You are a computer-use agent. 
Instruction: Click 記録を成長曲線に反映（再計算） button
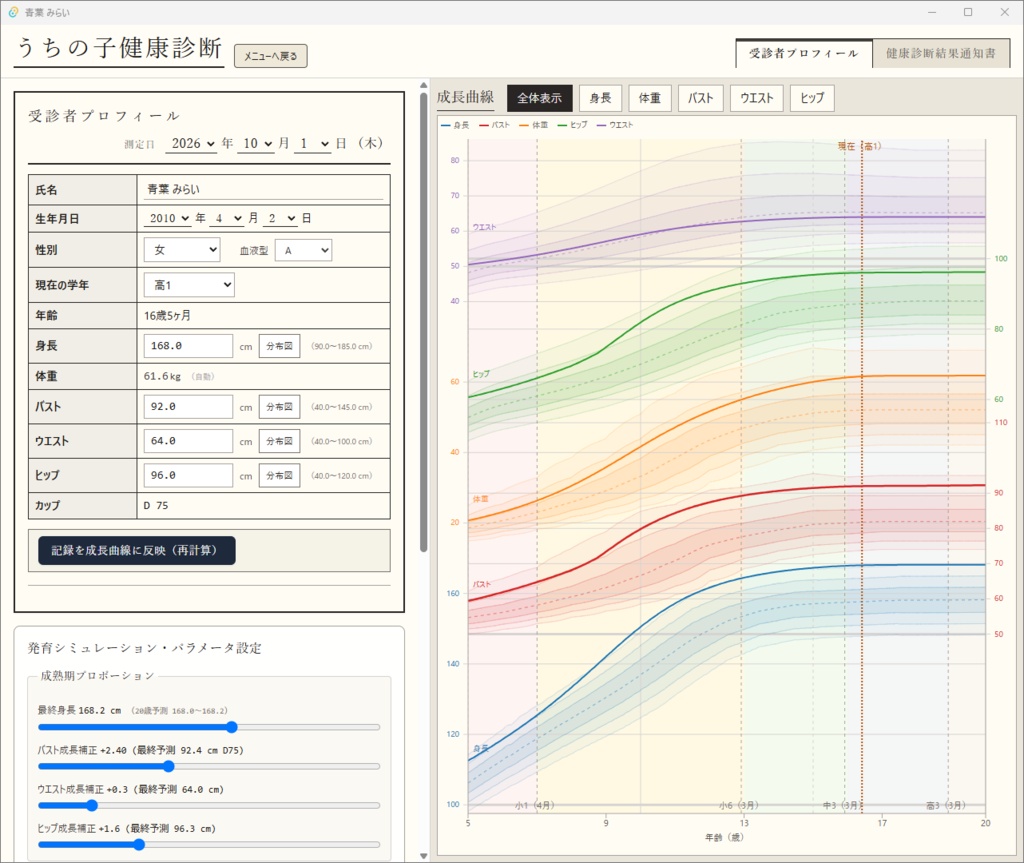coord(137,551)
